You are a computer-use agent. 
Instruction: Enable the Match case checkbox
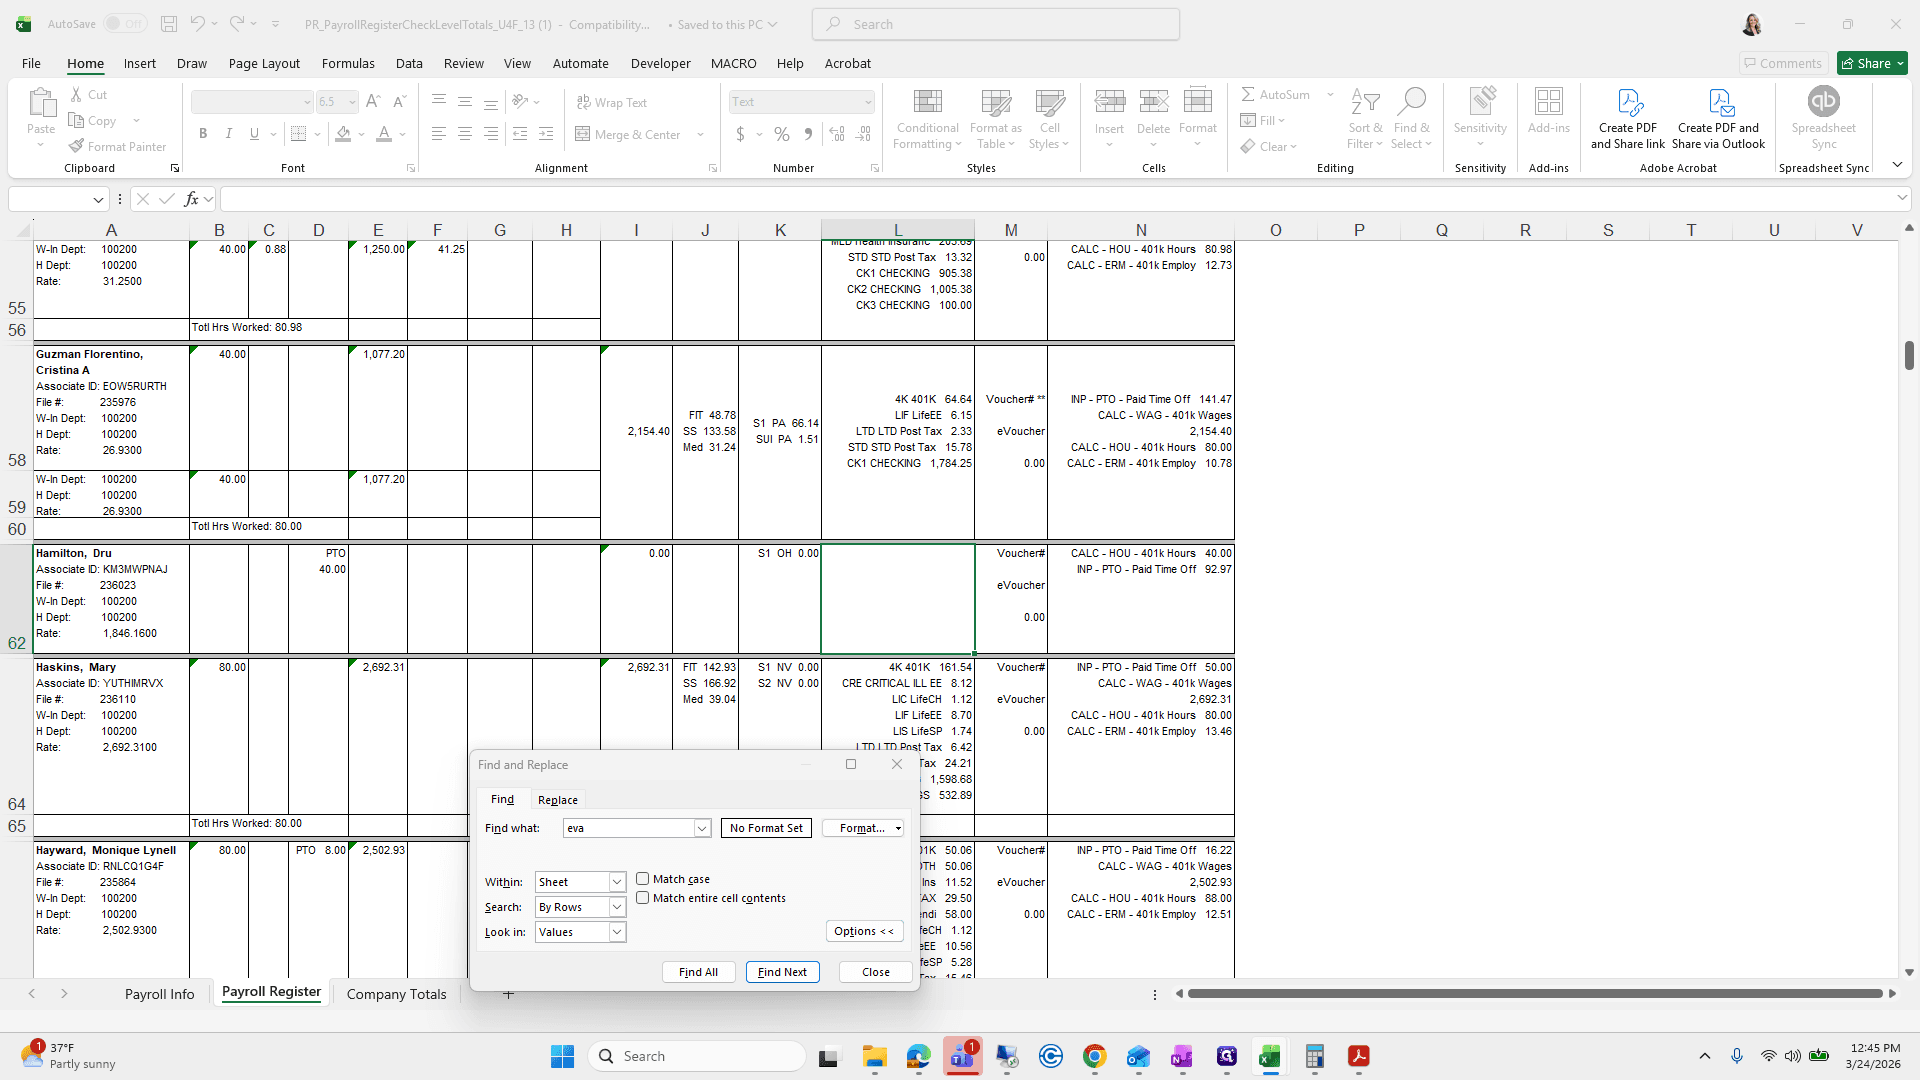642,879
